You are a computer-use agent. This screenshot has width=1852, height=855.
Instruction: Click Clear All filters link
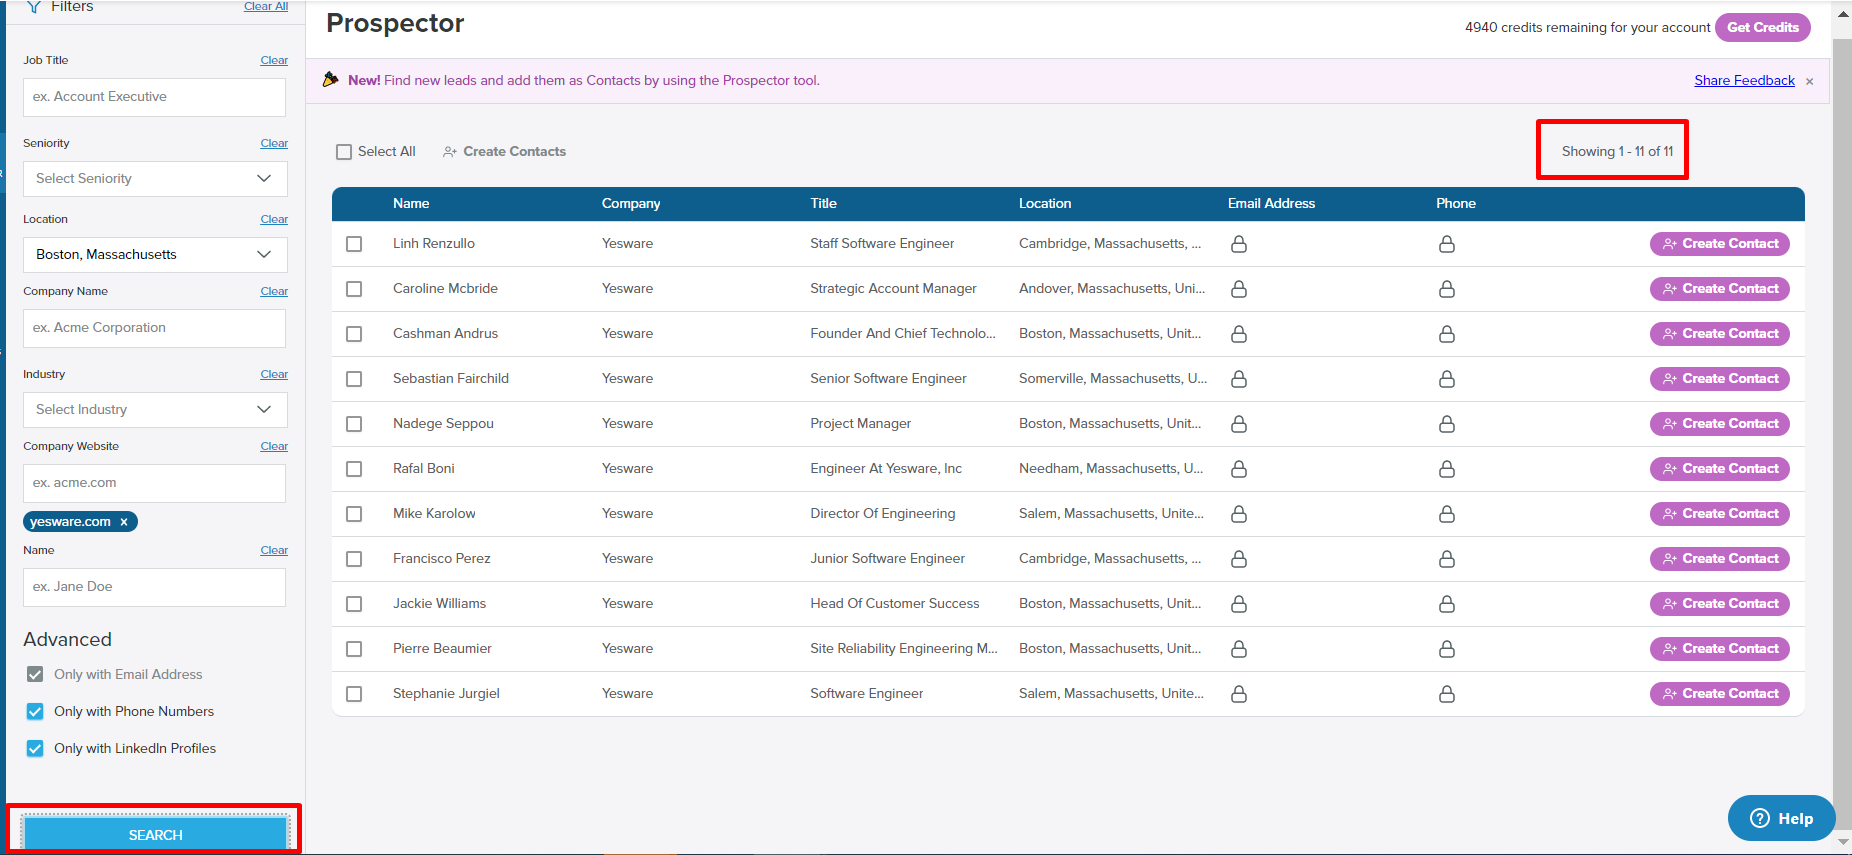266,6
